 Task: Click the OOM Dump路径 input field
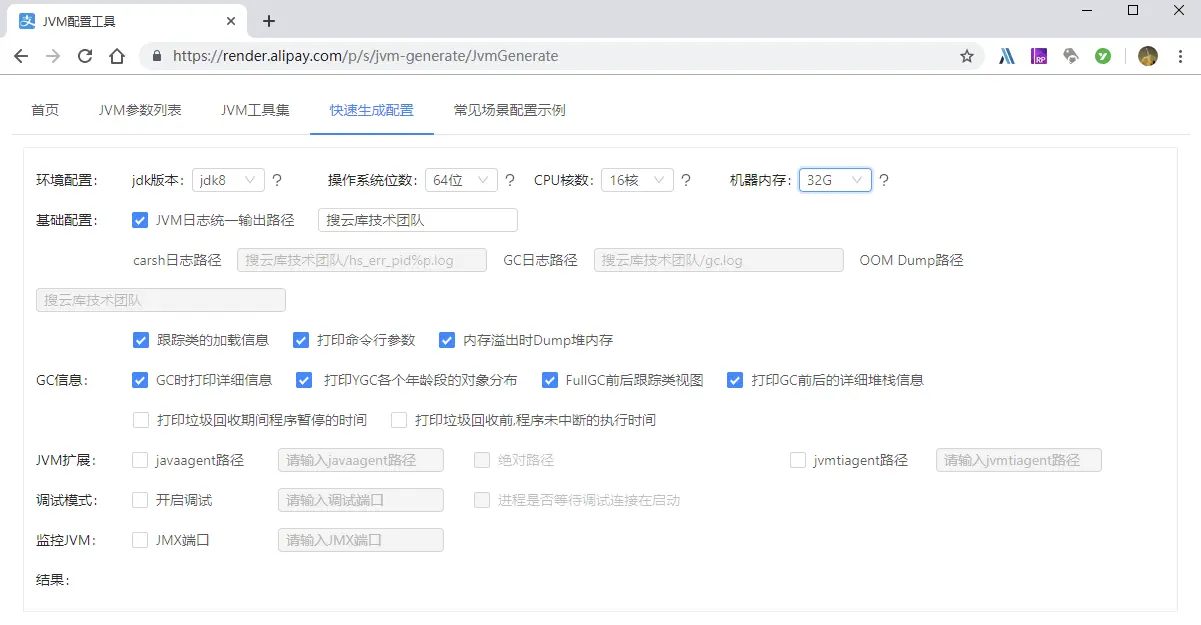pyautogui.click(x=161, y=300)
